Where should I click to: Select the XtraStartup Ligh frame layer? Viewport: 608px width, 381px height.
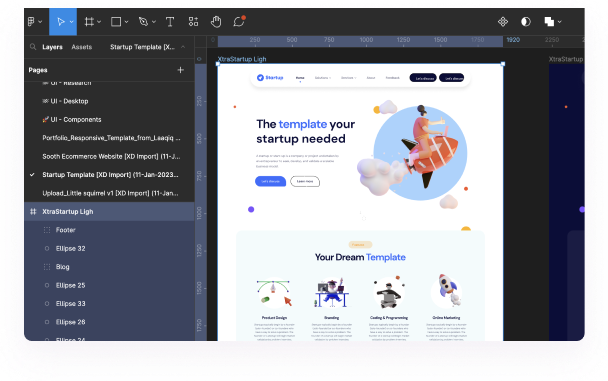point(109,212)
